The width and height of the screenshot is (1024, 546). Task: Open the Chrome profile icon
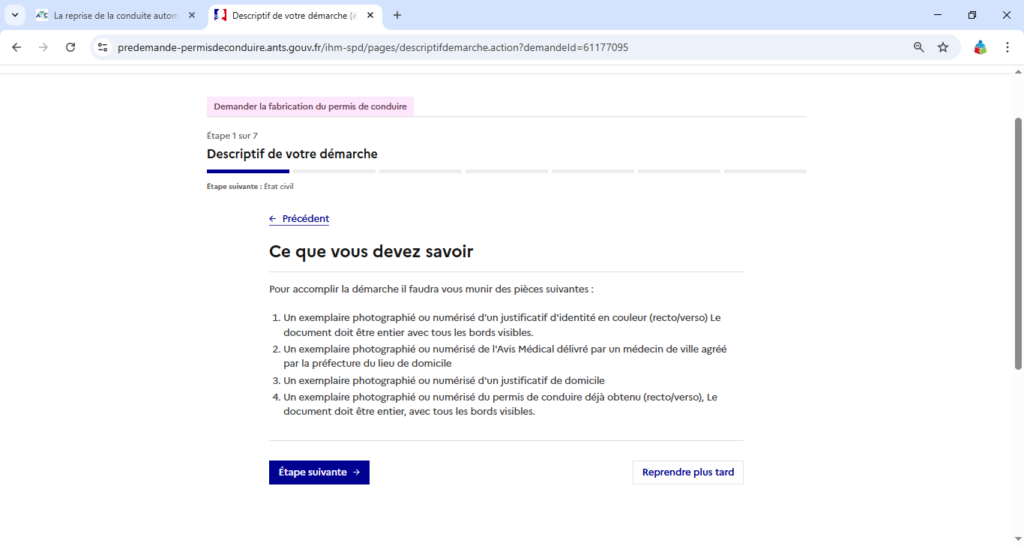980,47
